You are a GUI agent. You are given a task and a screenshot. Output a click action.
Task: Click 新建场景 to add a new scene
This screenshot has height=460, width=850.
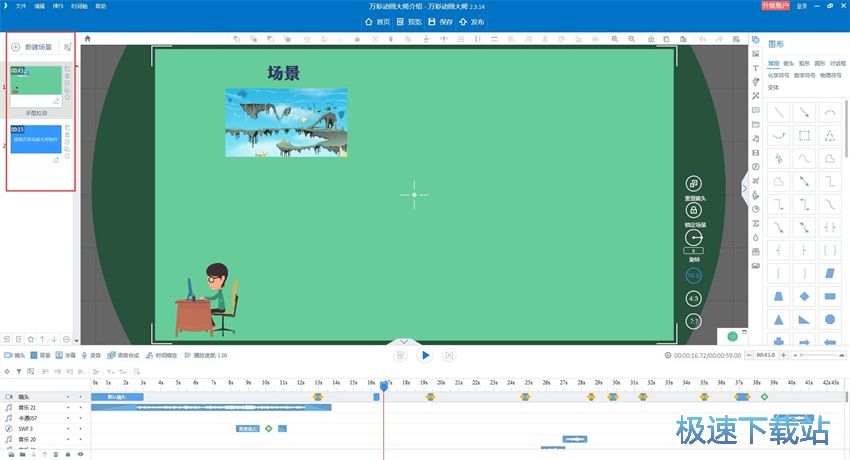[x=32, y=47]
